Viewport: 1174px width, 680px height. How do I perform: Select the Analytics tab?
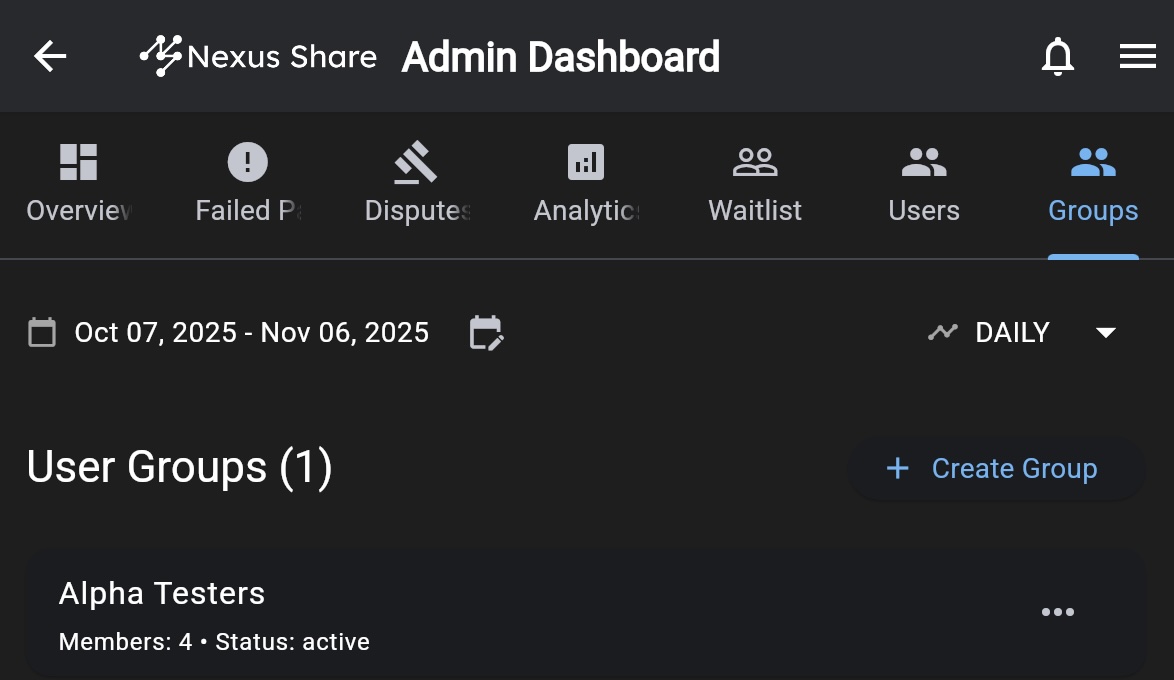pyautogui.click(x=586, y=185)
